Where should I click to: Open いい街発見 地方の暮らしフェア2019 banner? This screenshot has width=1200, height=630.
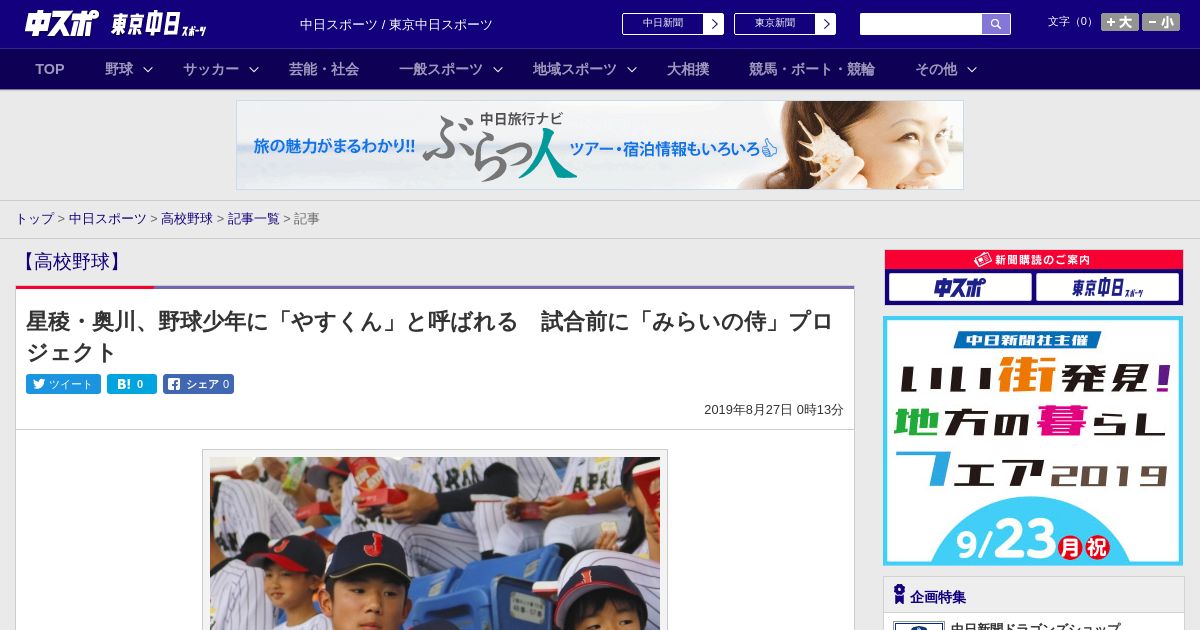click(1033, 441)
